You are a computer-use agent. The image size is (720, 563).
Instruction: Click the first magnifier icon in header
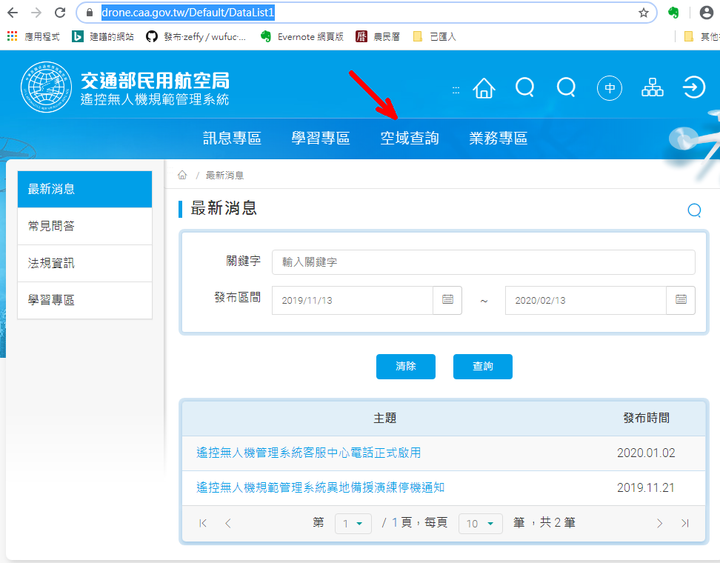(x=525, y=87)
